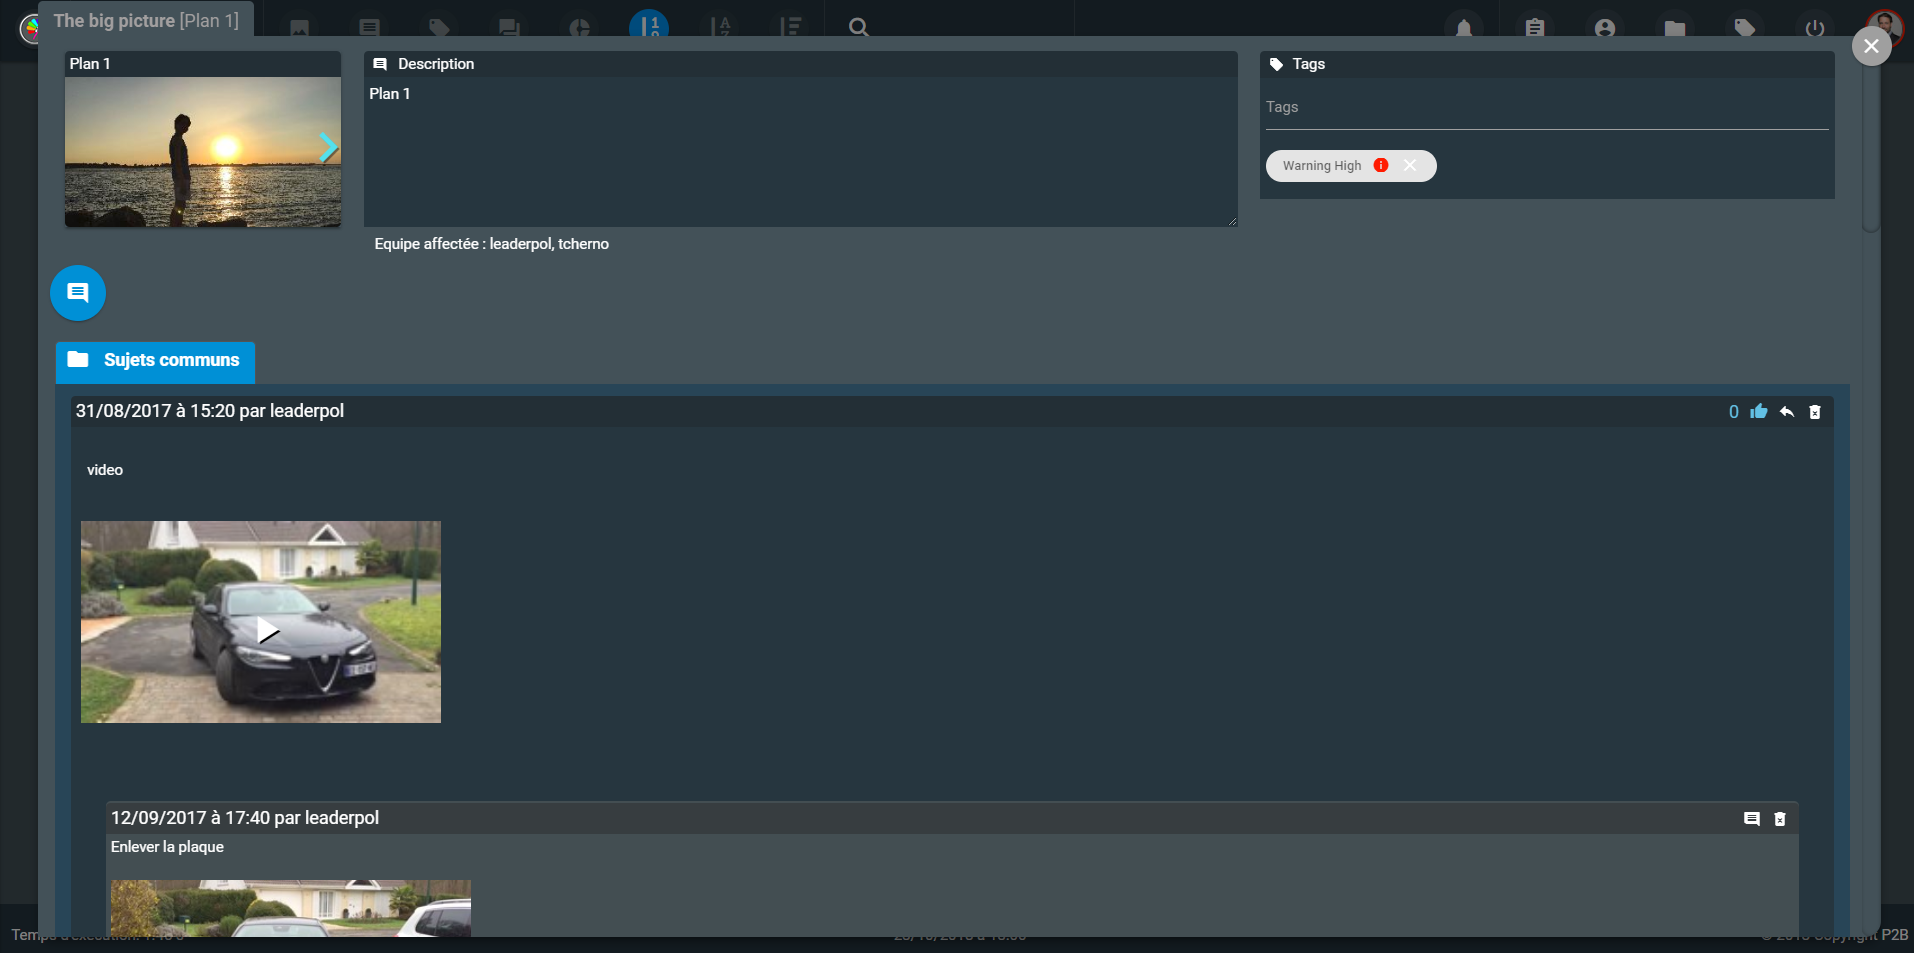Open the search magnifier in top bar

858,27
